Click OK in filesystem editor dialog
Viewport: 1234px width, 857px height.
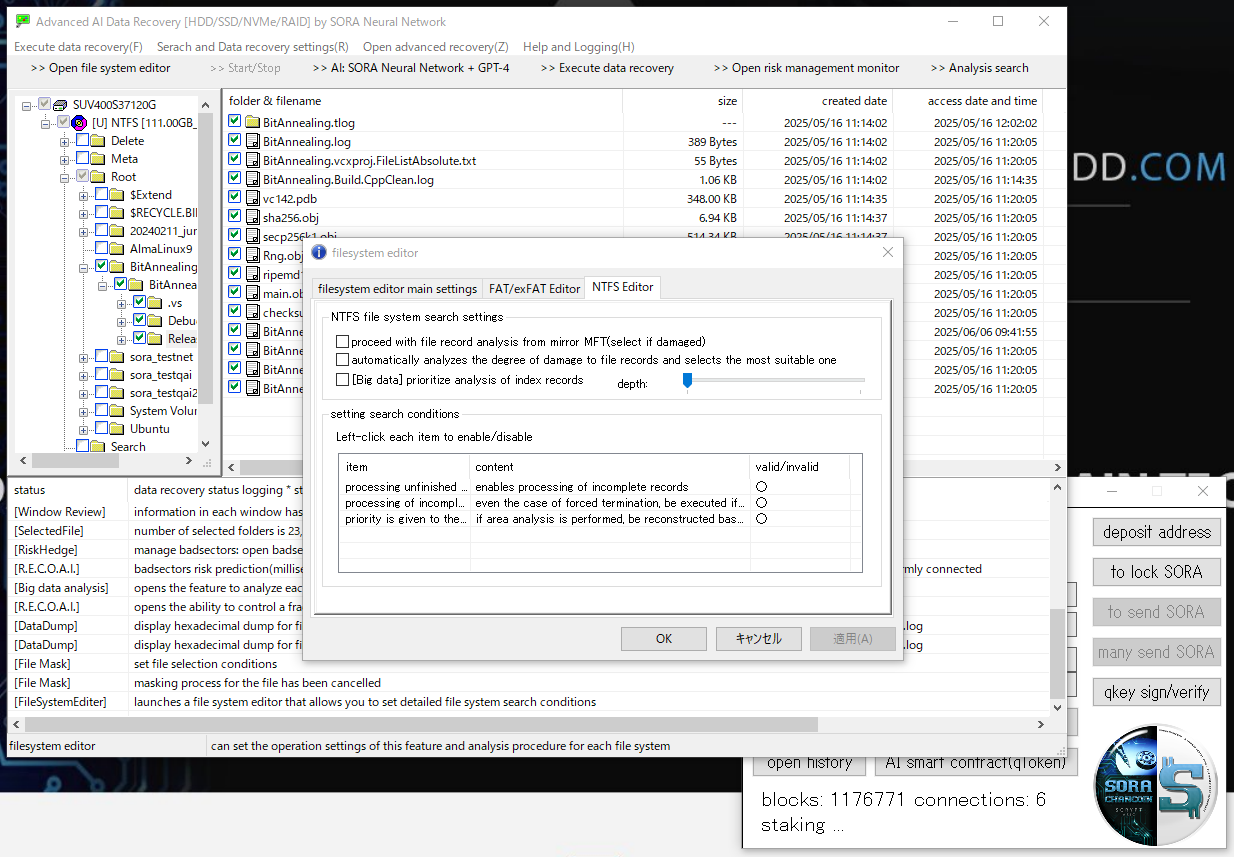point(664,639)
